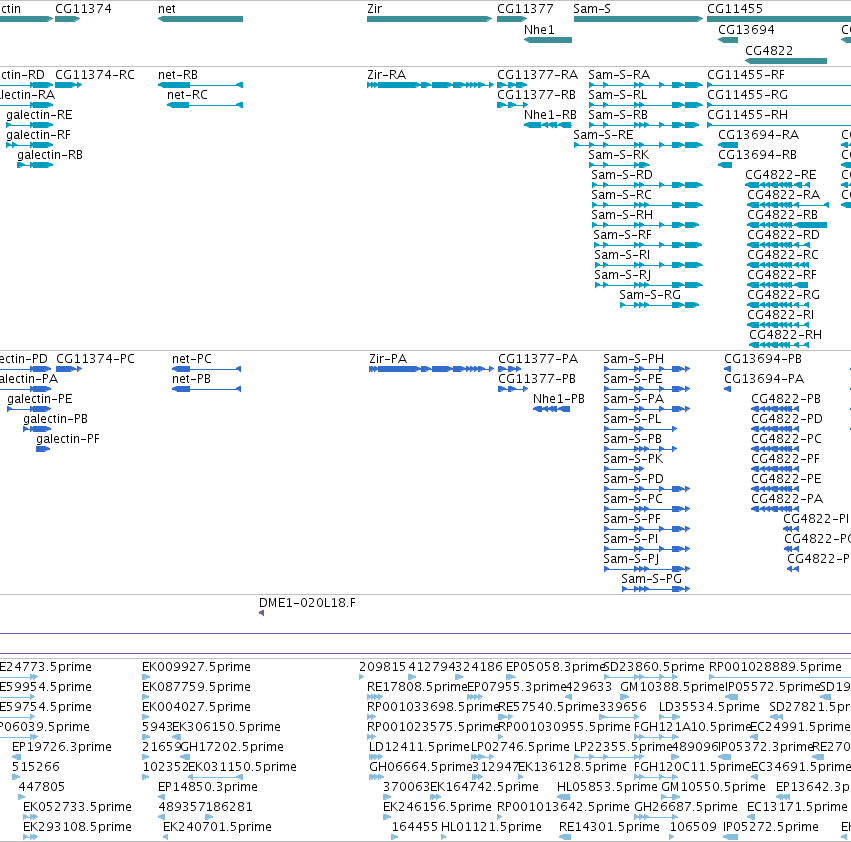Screen dimensions: 851x842
Task: Click the Nhe1 gene label
Action: click(539, 30)
